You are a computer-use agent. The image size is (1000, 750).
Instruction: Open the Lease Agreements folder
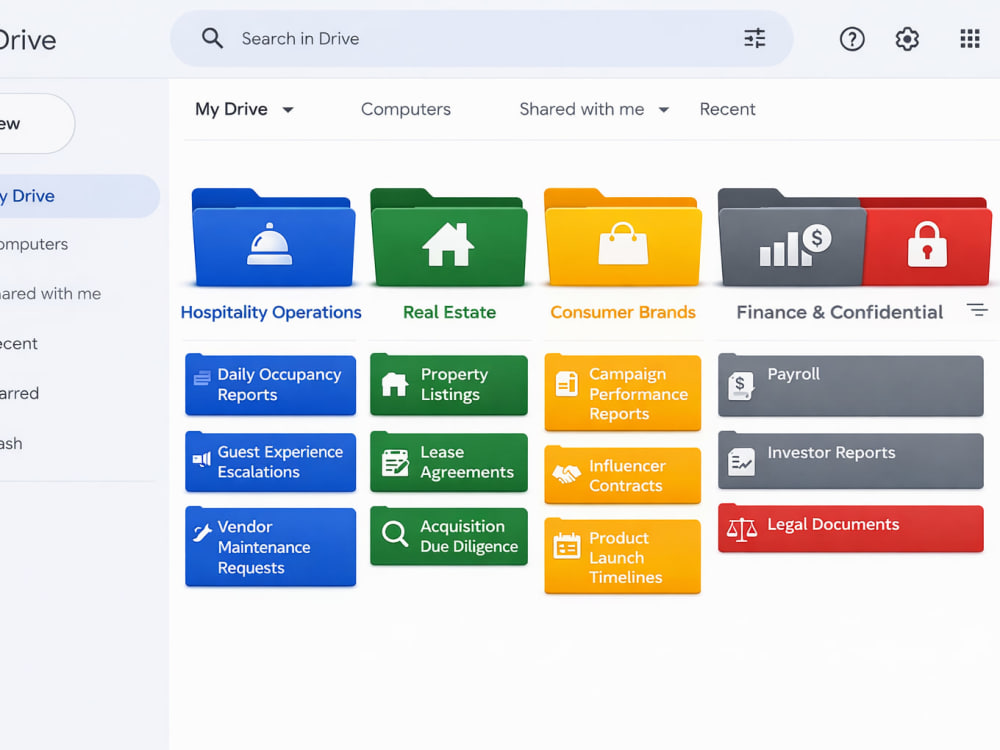coord(449,462)
